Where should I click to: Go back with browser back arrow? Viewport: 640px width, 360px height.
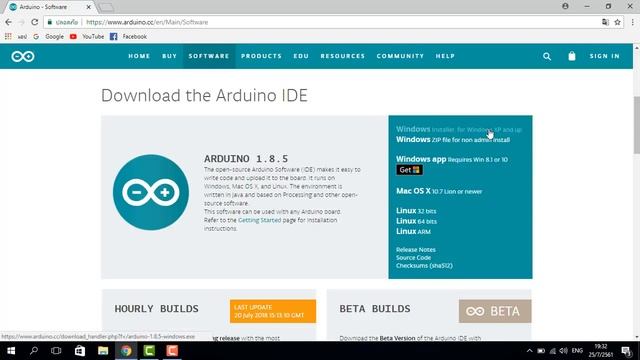(9, 22)
